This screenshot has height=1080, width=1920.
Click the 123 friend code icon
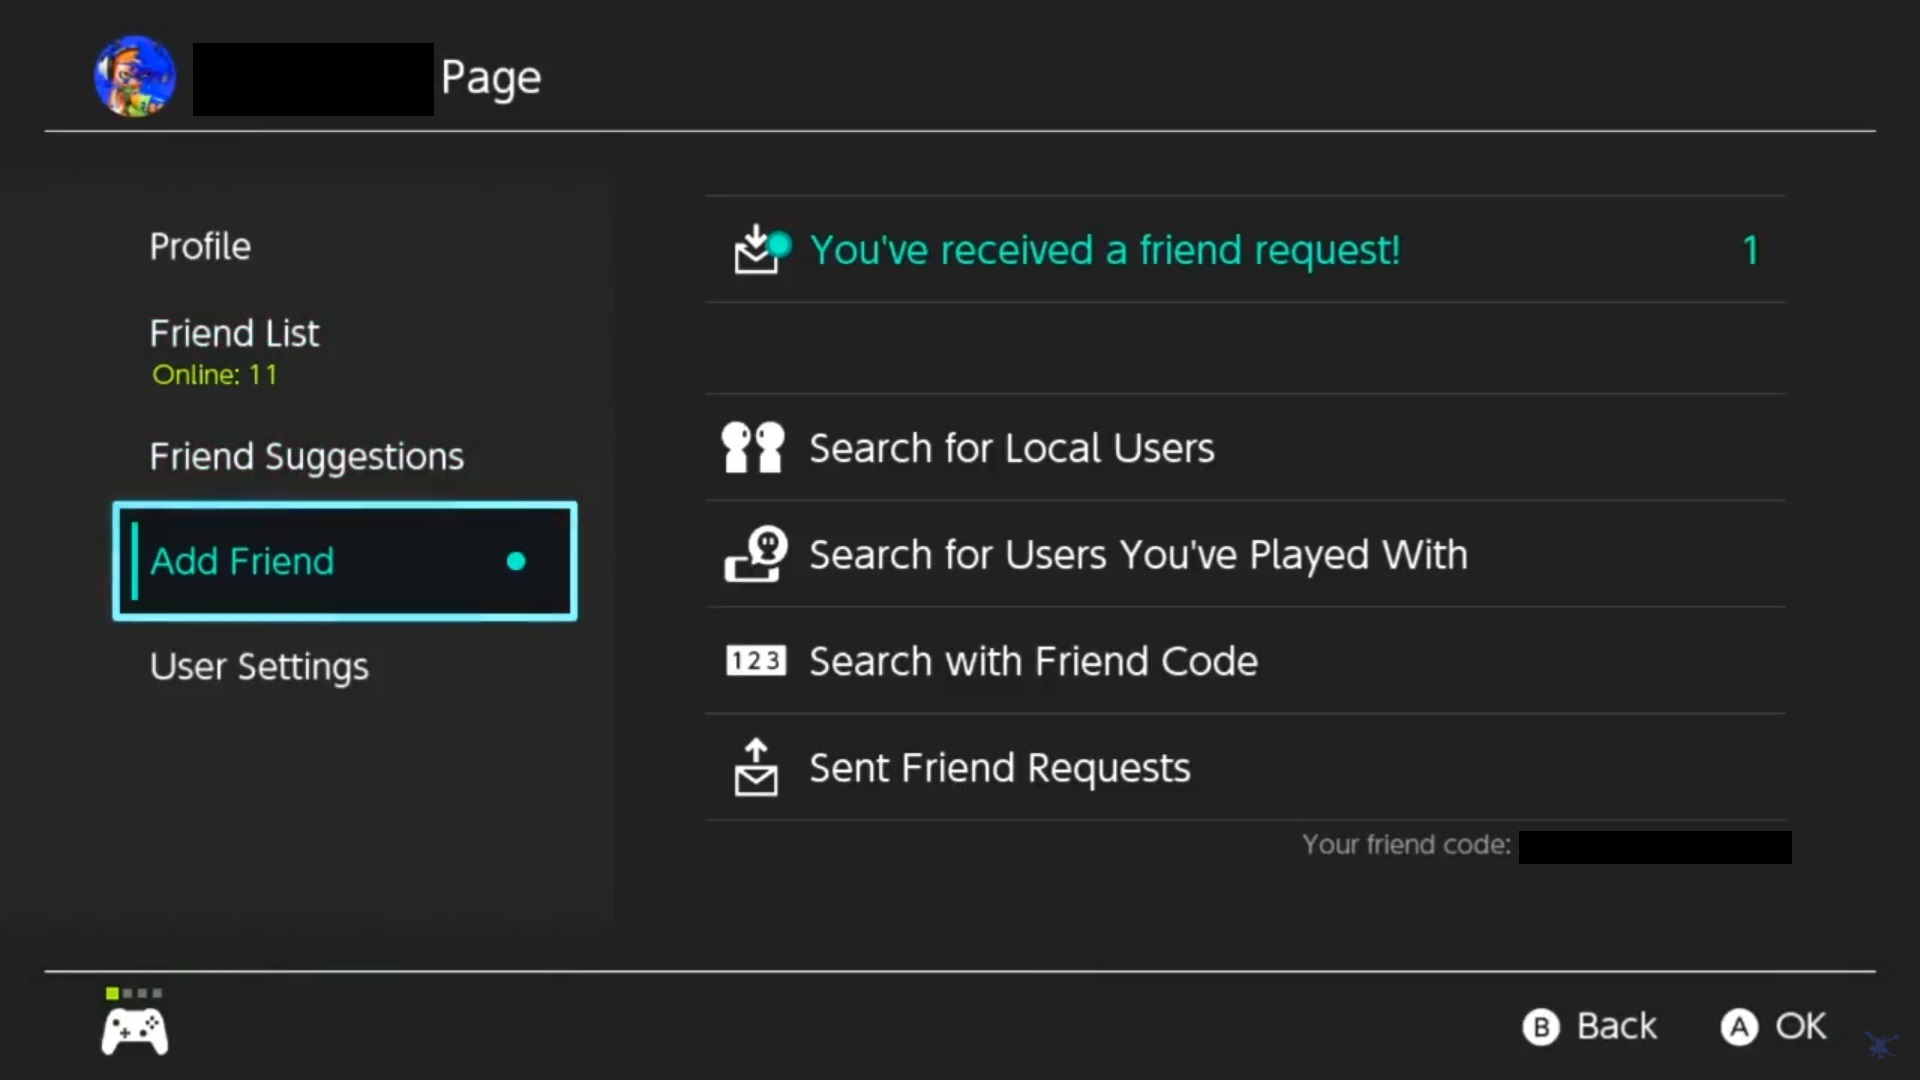click(x=755, y=661)
